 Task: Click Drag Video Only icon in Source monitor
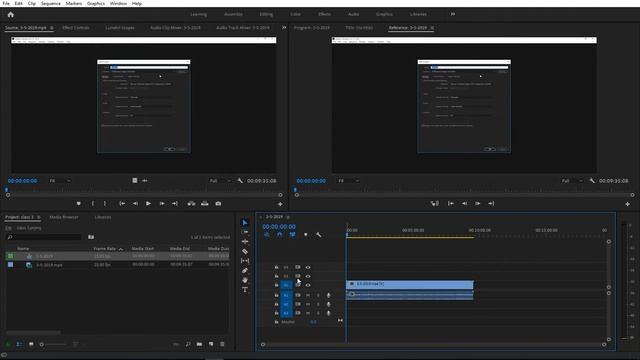[x=135, y=180]
